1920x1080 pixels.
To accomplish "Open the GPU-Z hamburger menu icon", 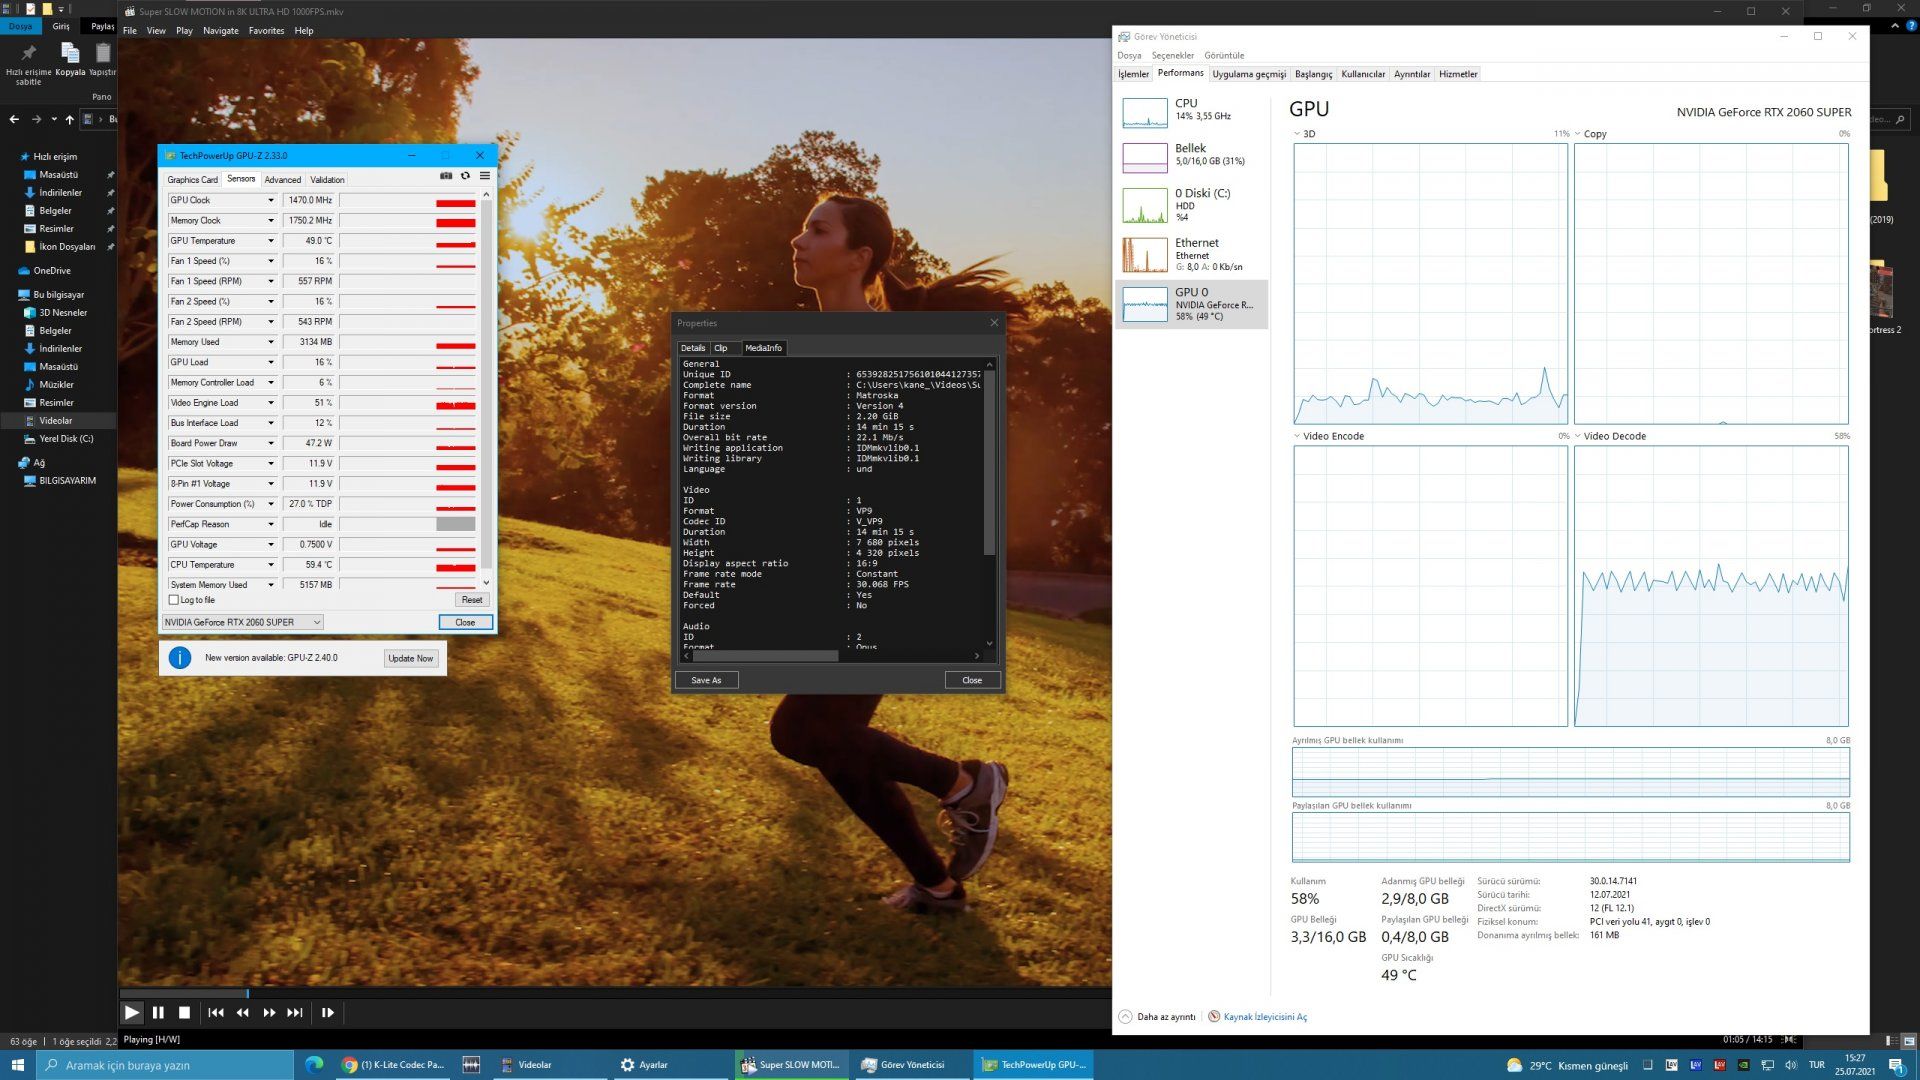I will tap(485, 176).
